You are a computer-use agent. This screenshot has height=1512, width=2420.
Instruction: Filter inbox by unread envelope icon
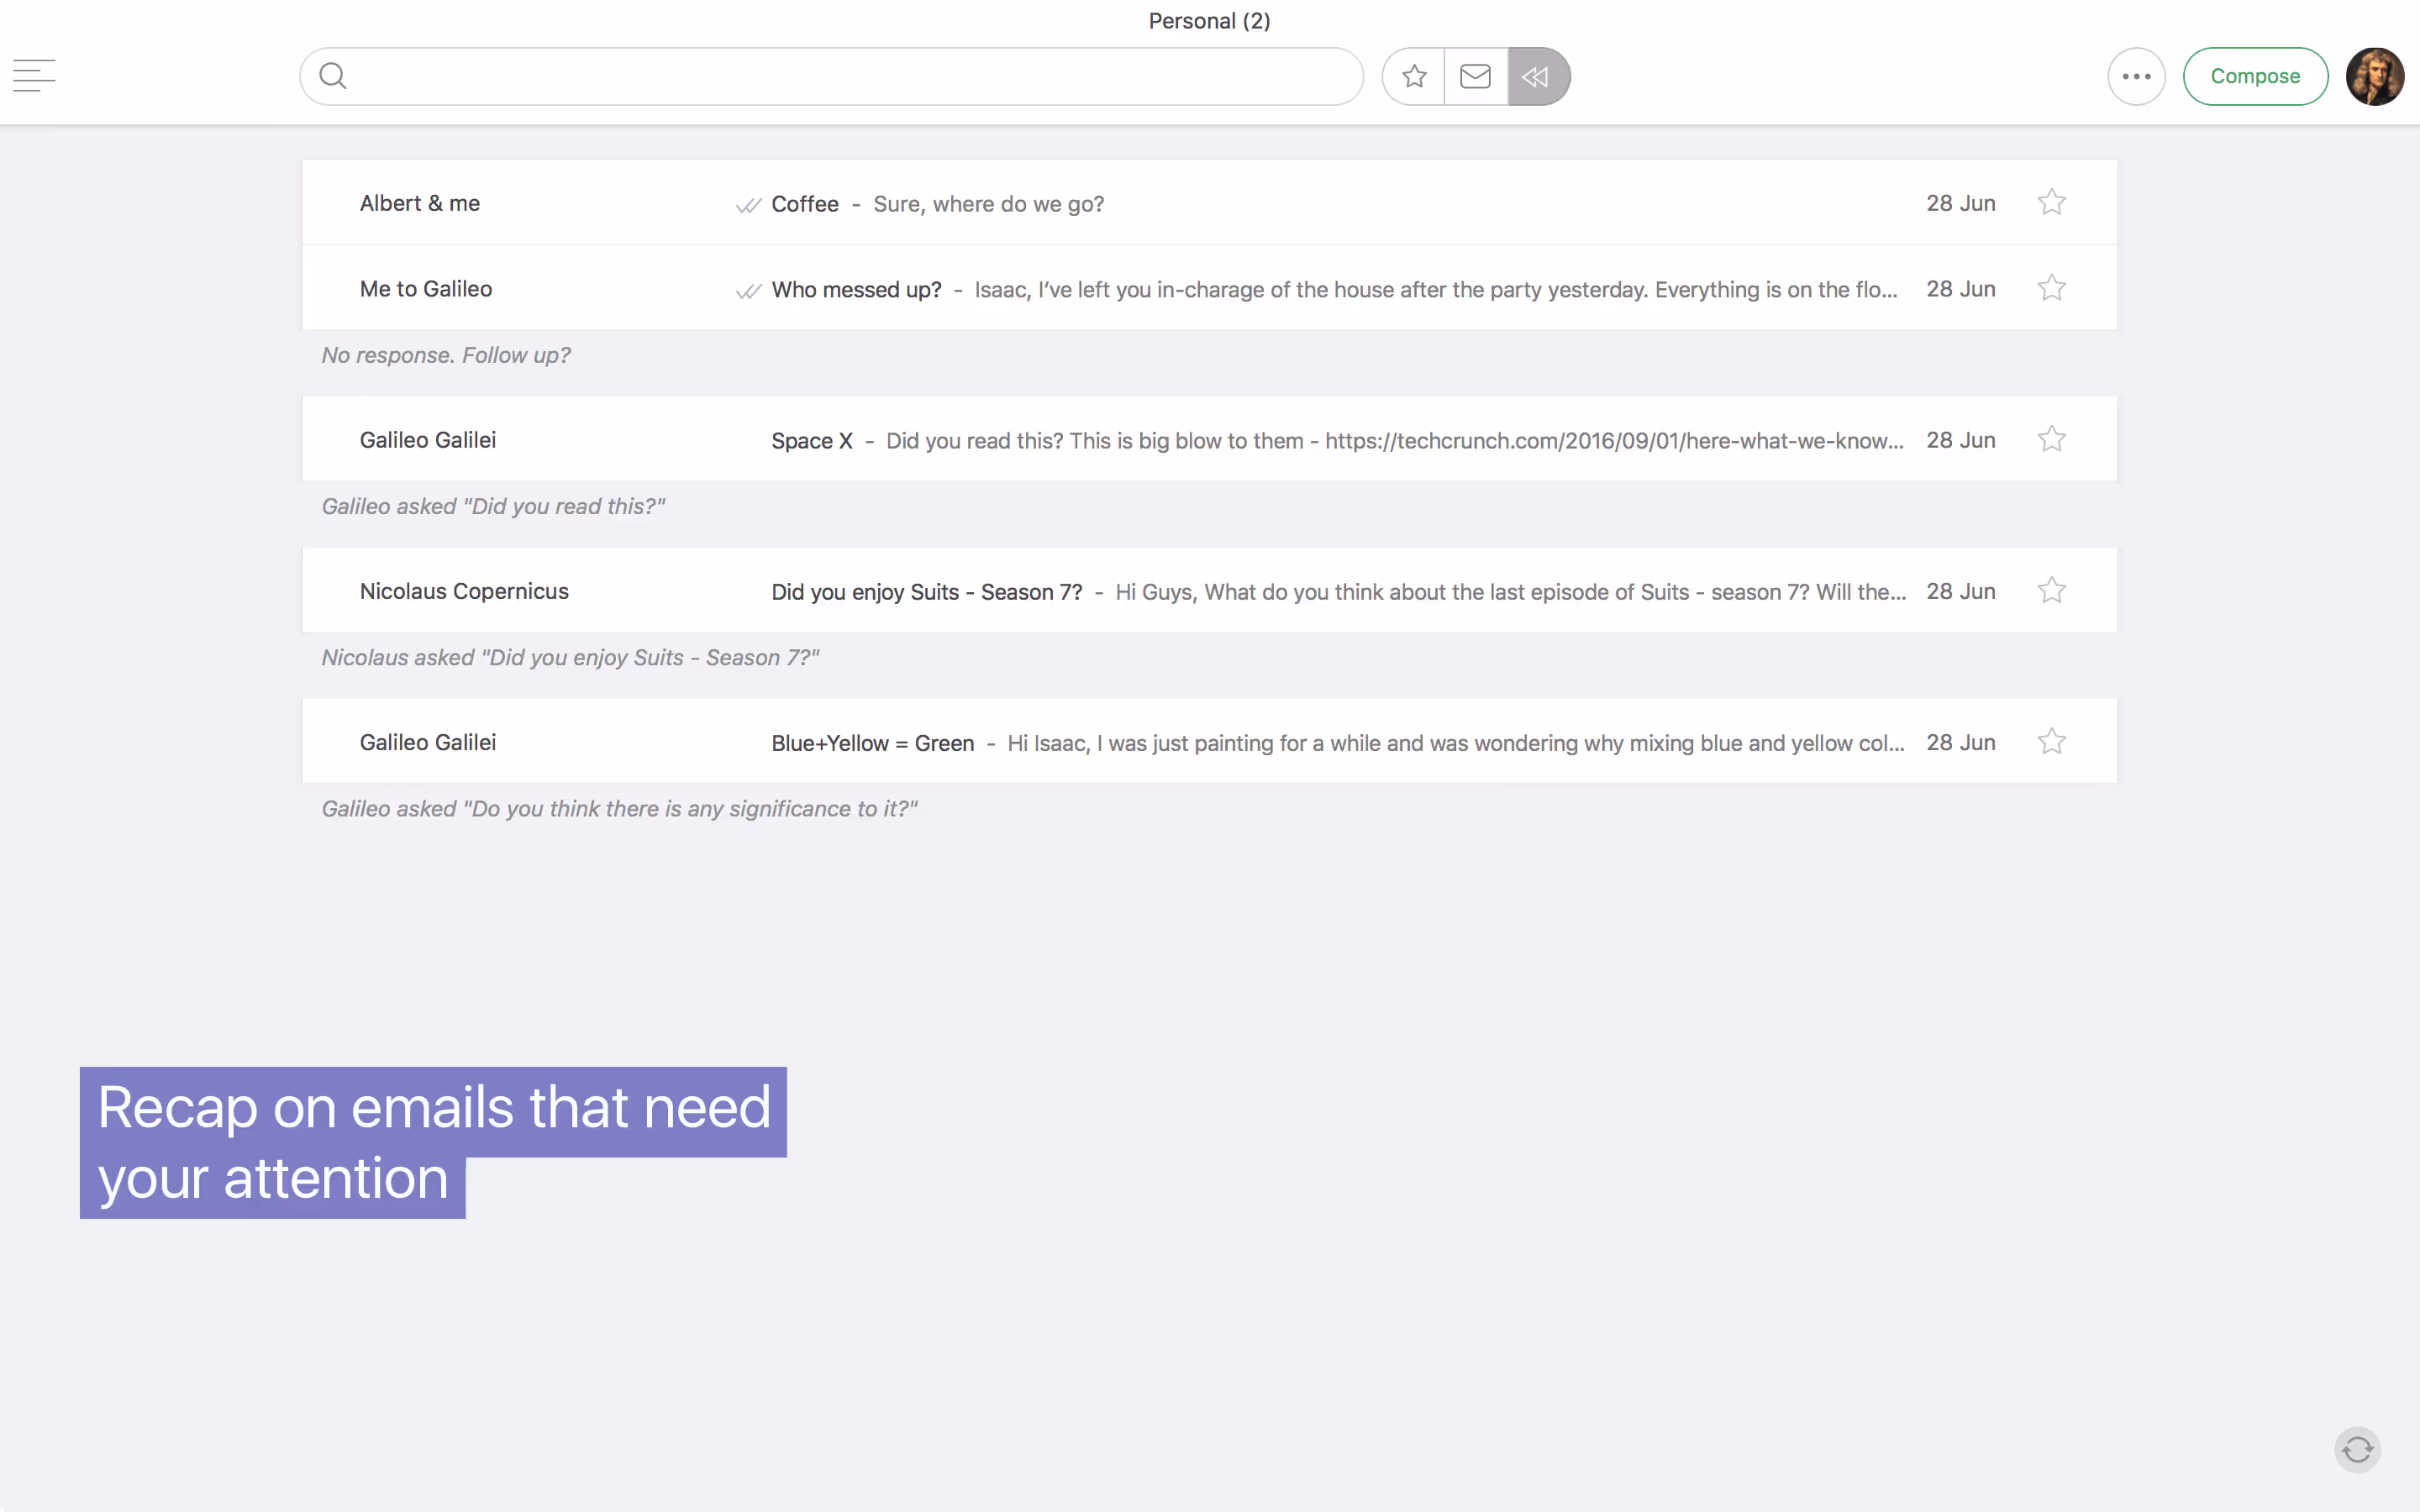1475,76
